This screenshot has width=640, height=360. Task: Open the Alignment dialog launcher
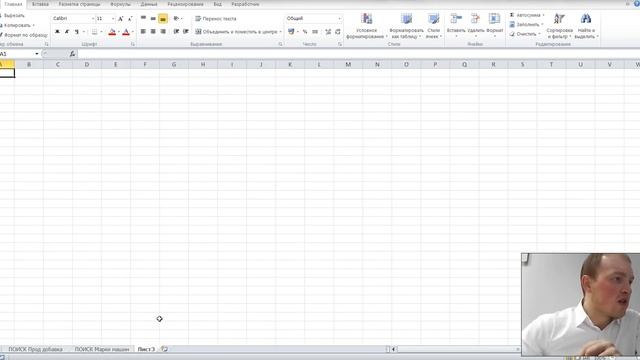[280, 44]
